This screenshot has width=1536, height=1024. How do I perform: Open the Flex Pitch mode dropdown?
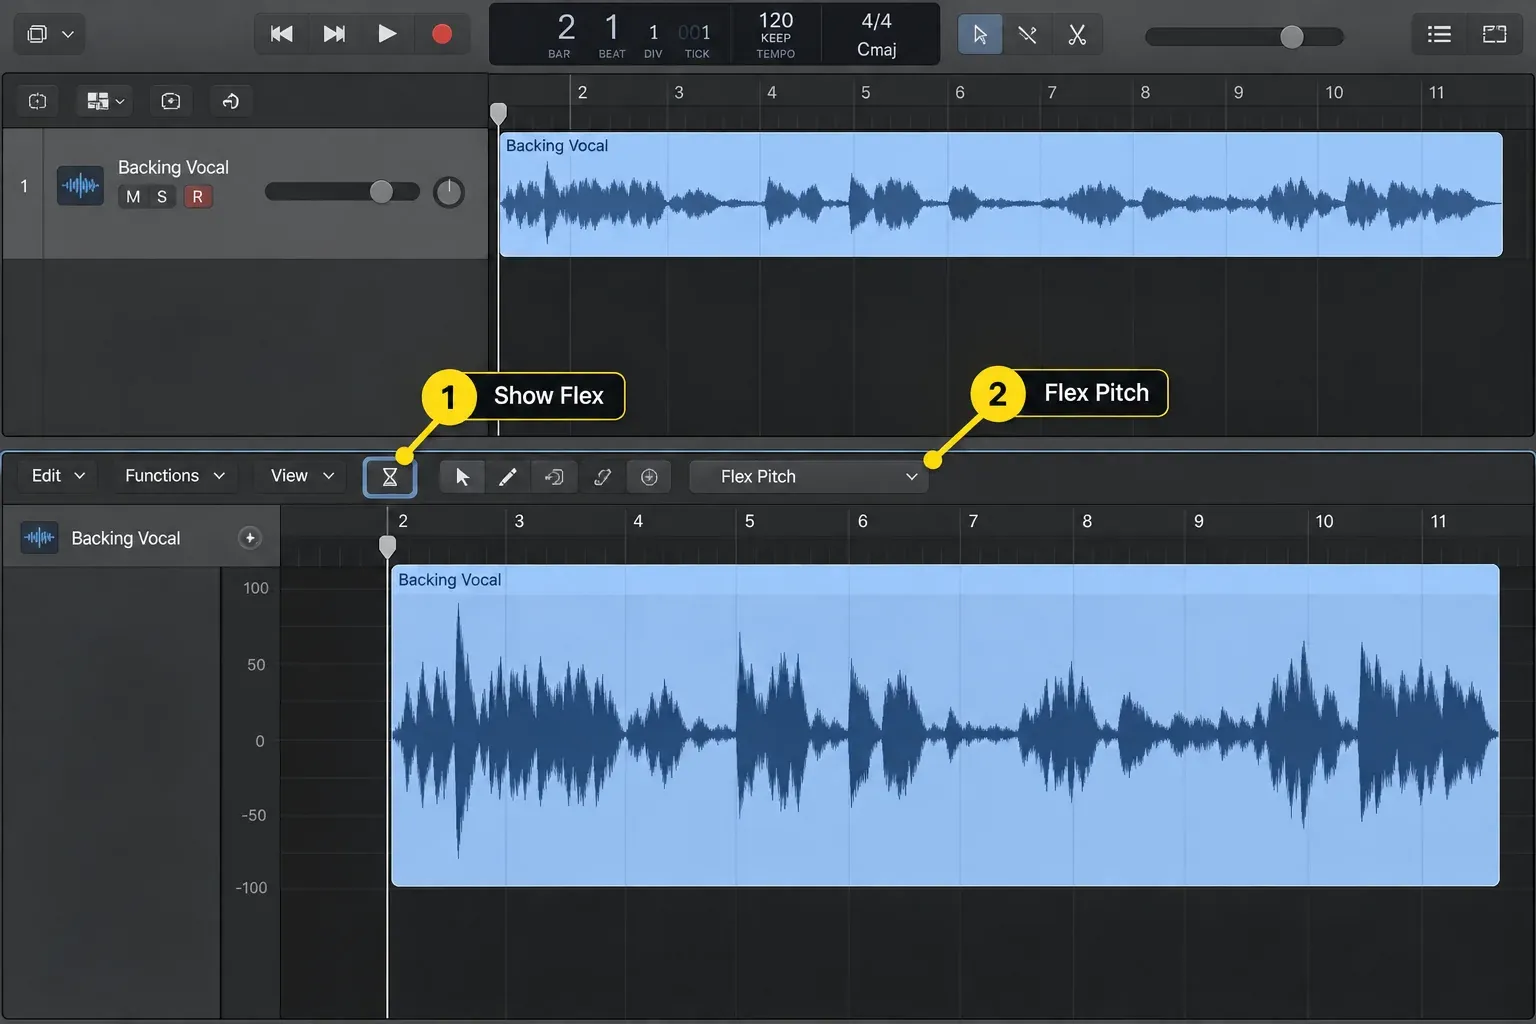809,477
